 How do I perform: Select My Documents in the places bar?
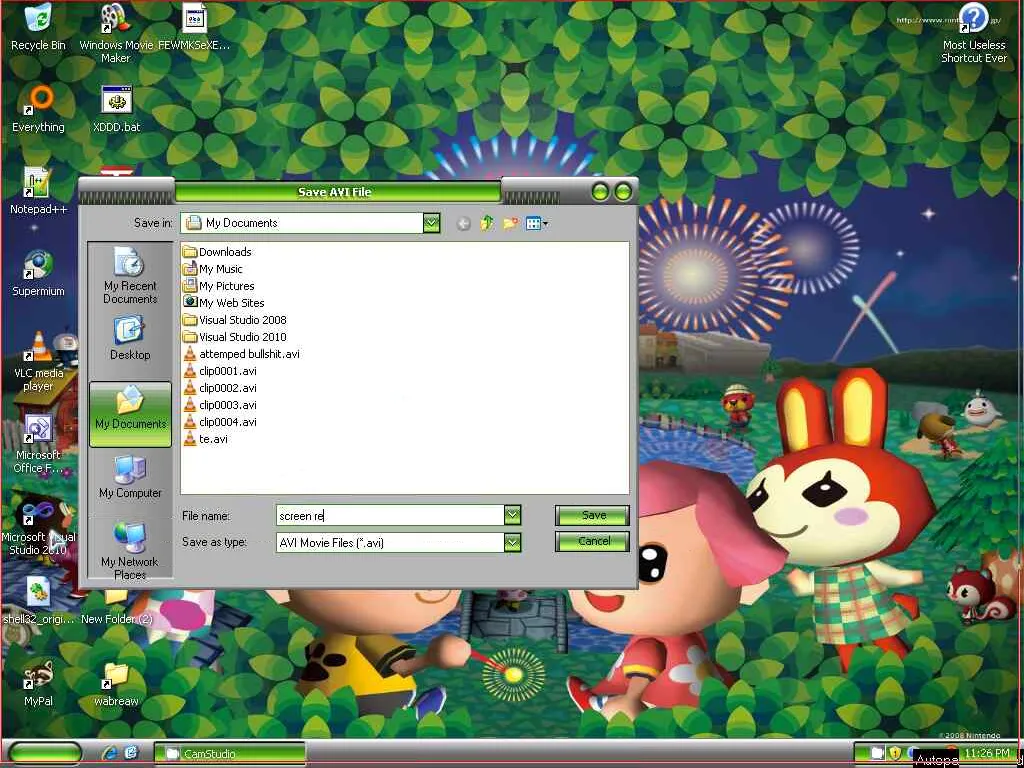coord(130,414)
